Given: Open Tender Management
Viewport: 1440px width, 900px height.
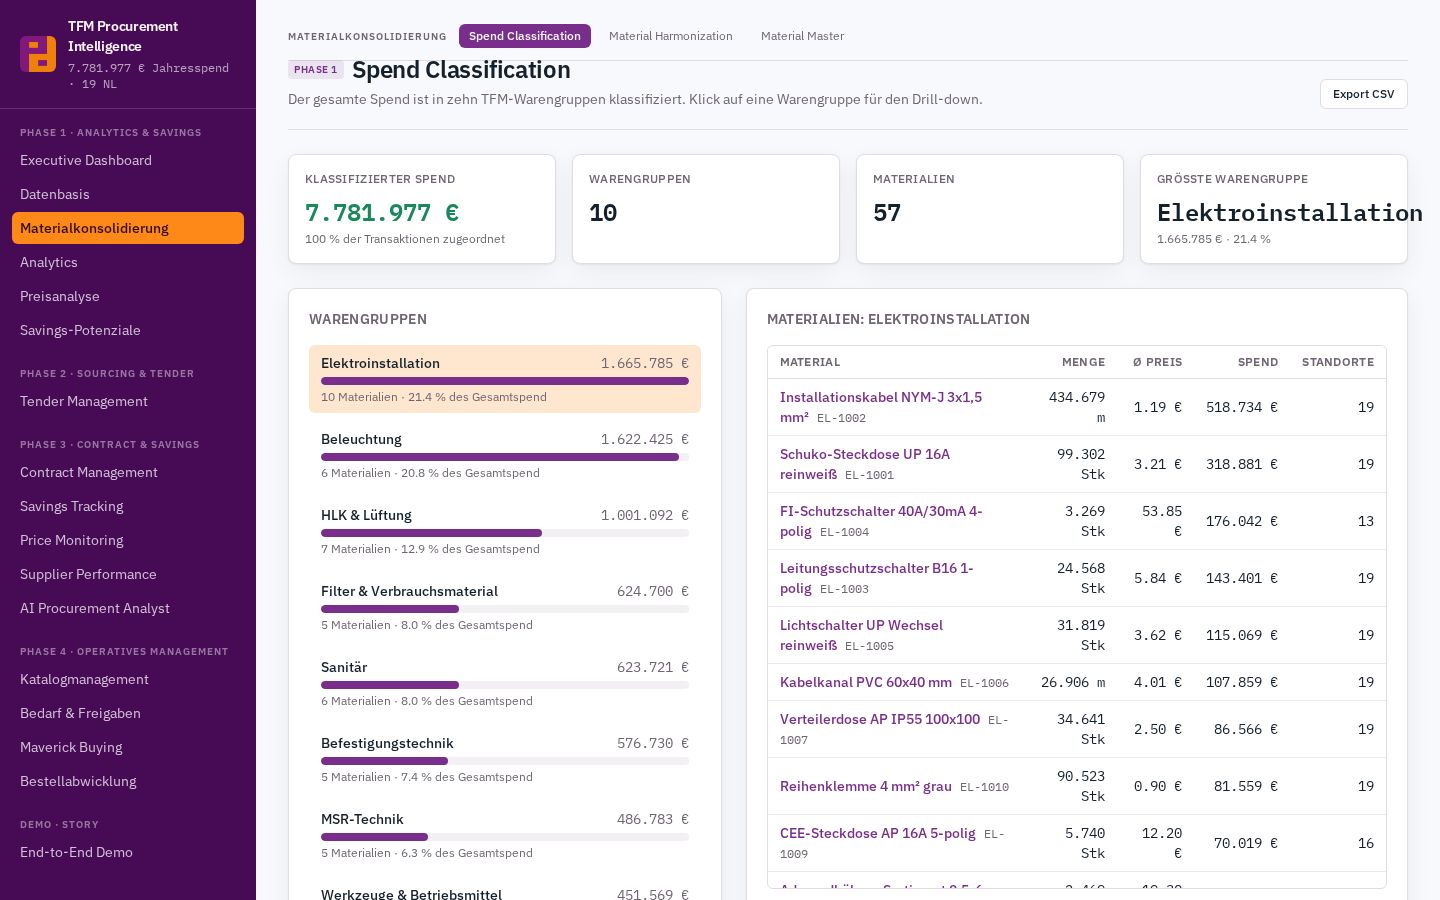Looking at the screenshot, I should click(x=128, y=401).
